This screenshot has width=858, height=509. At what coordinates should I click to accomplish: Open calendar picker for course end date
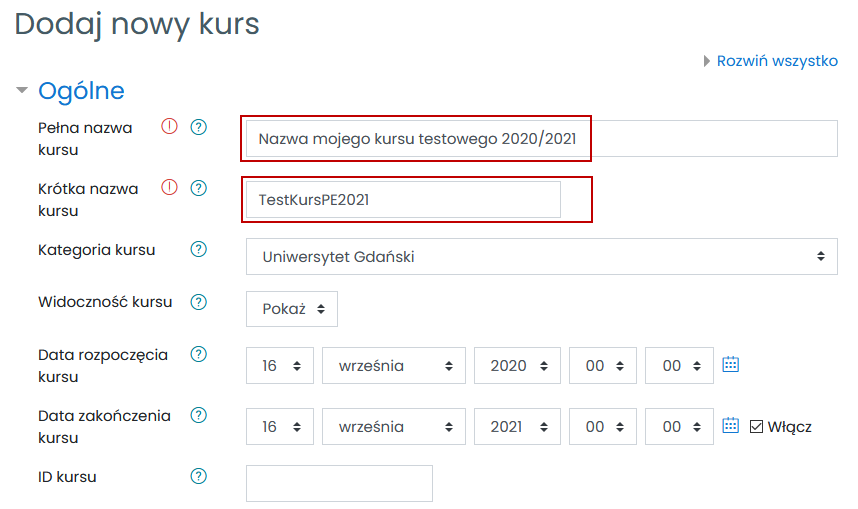click(x=731, y=426)
